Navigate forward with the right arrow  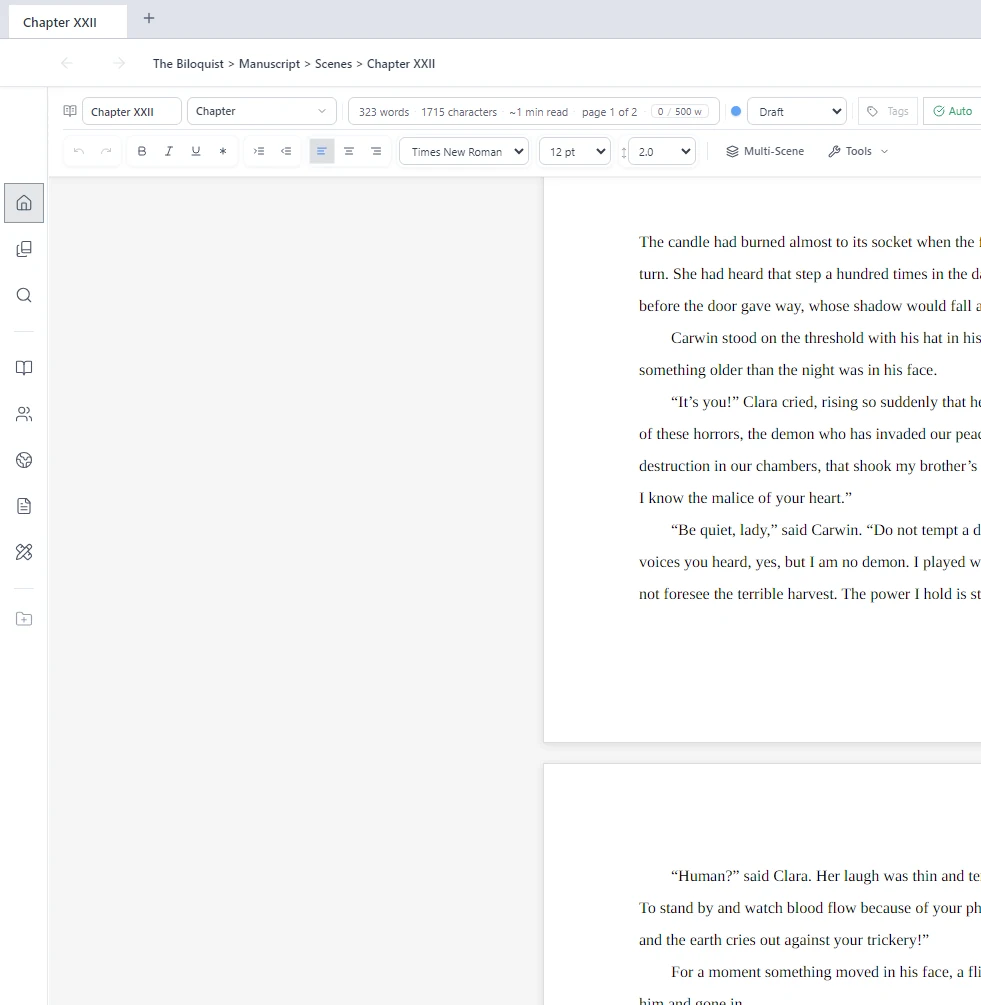(119, 63)
